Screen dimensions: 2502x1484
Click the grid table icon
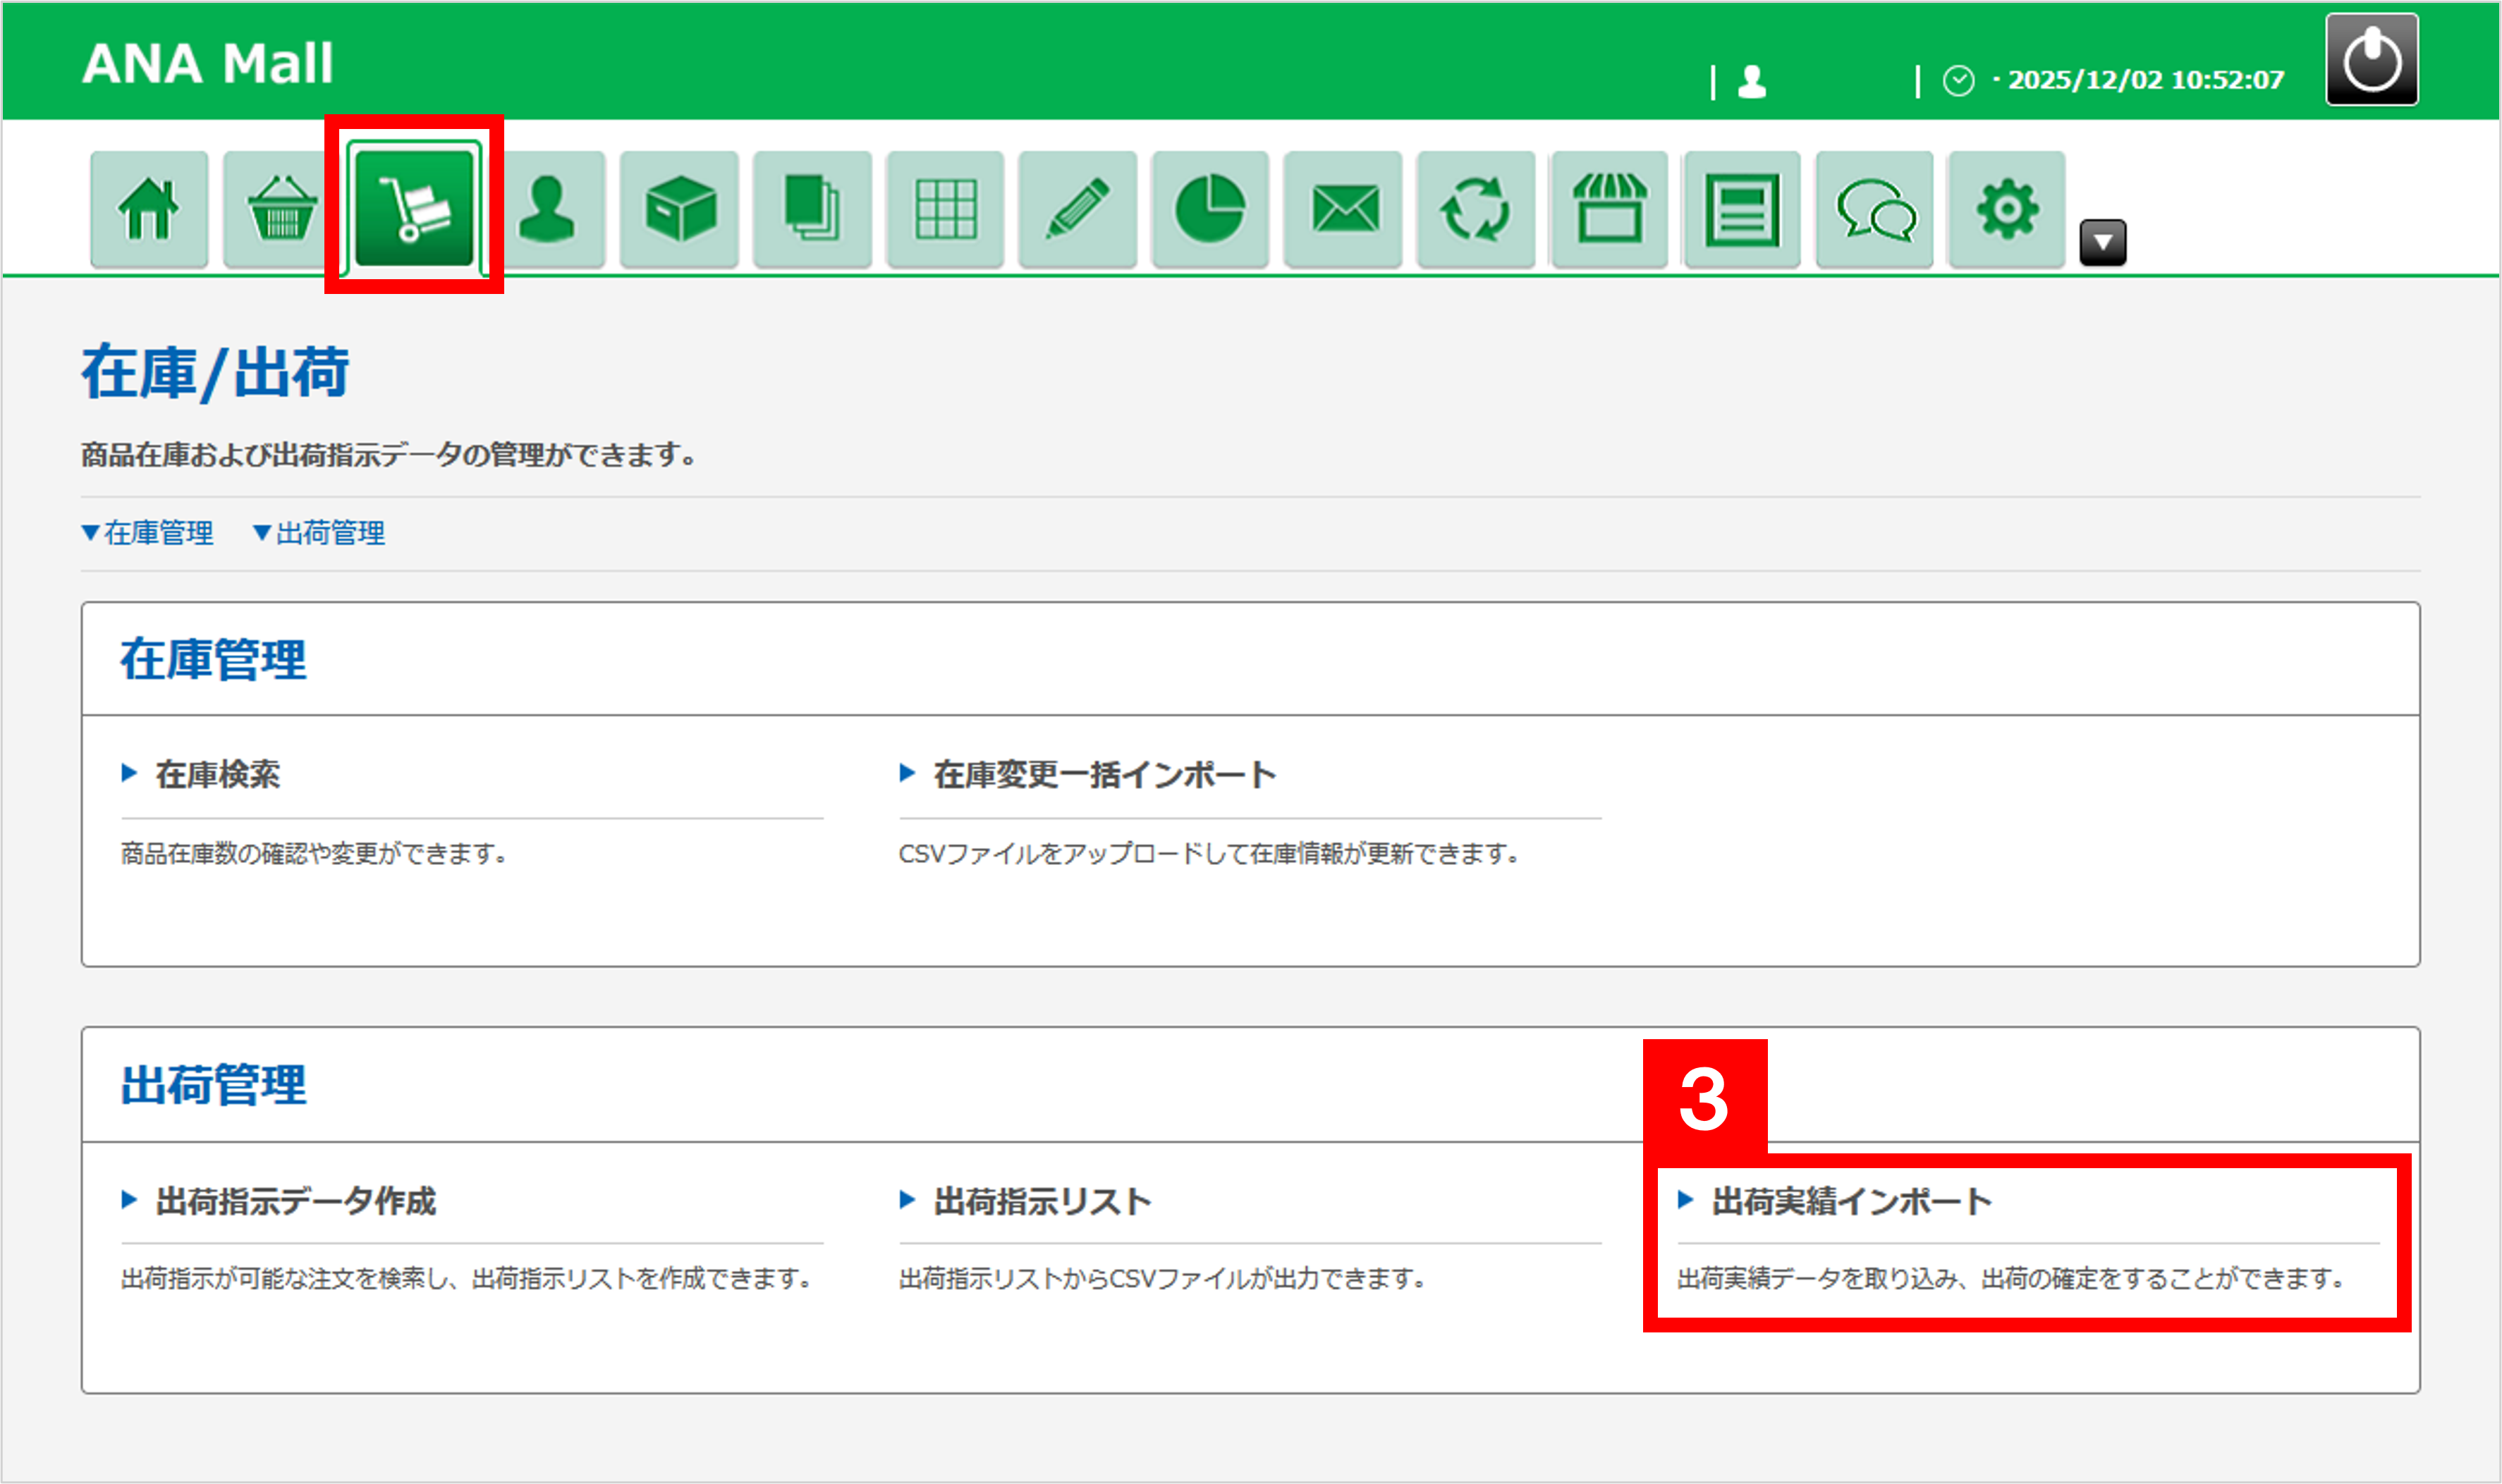click(945, 209)
